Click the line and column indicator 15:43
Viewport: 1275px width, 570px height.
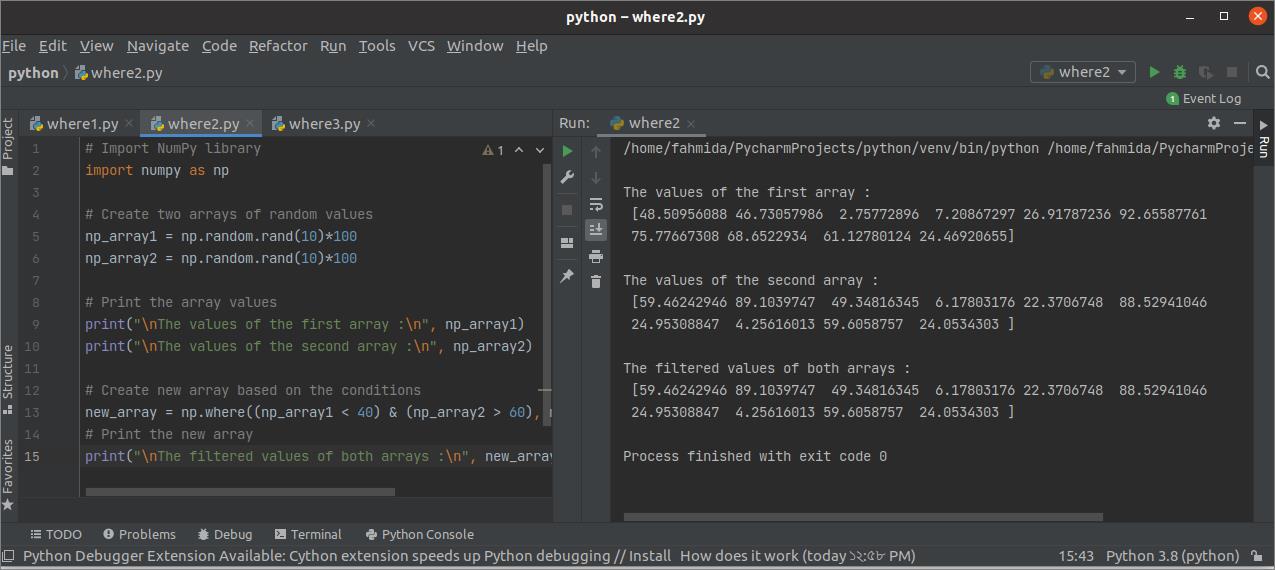pyautogui.click(x=1076, y=556)
